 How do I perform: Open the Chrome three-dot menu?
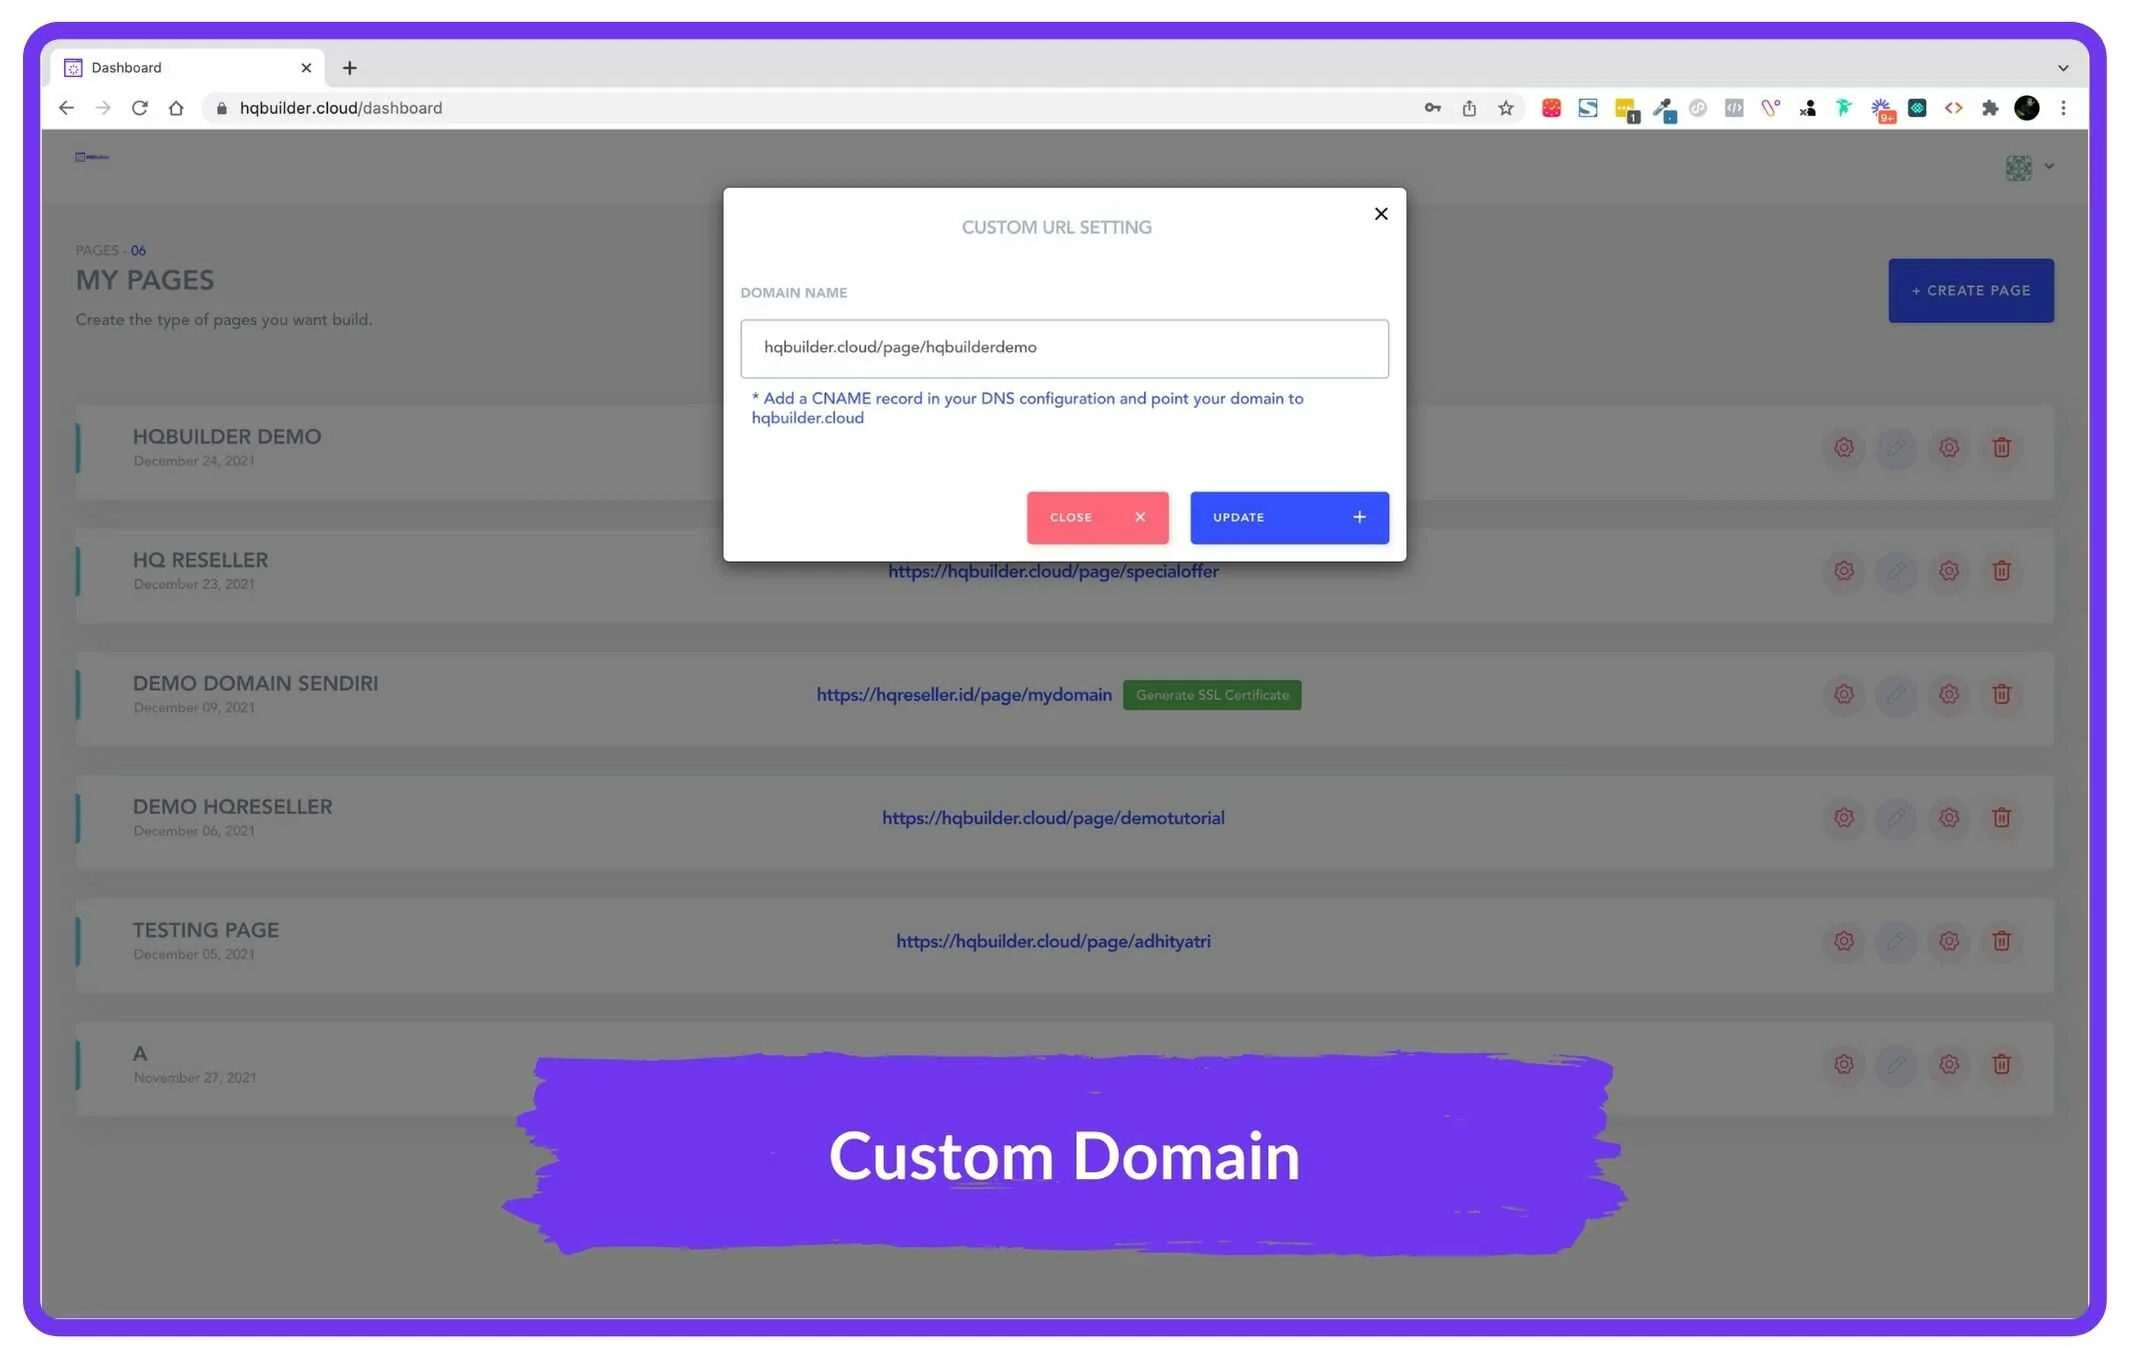(x=2063, y=108)
